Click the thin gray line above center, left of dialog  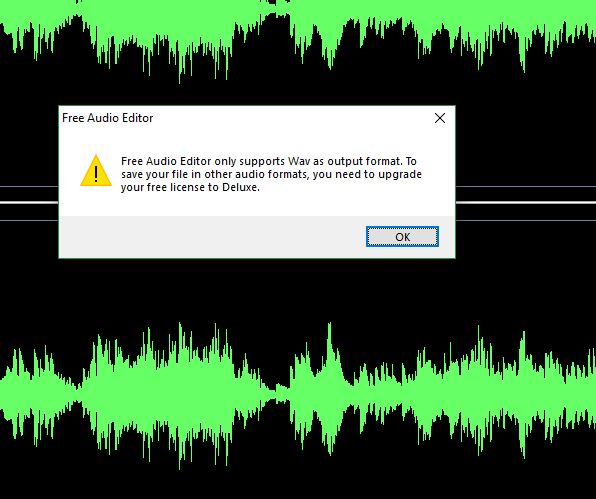(x=29, y=186)
